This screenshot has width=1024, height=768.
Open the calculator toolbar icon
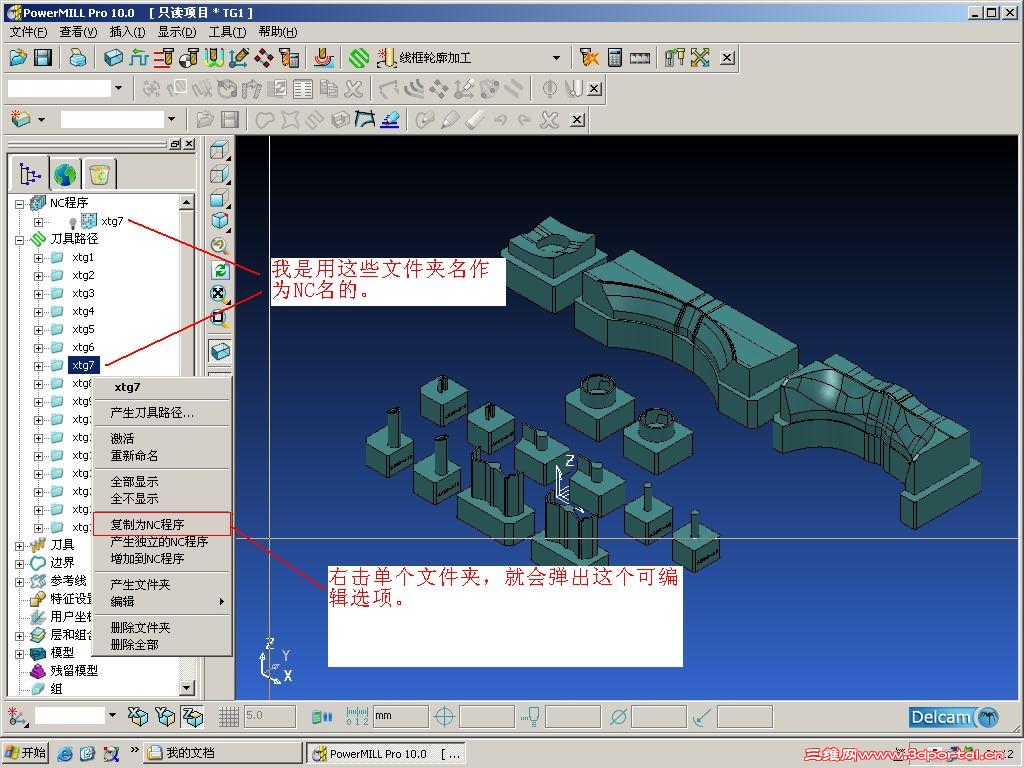coord(615,58)
